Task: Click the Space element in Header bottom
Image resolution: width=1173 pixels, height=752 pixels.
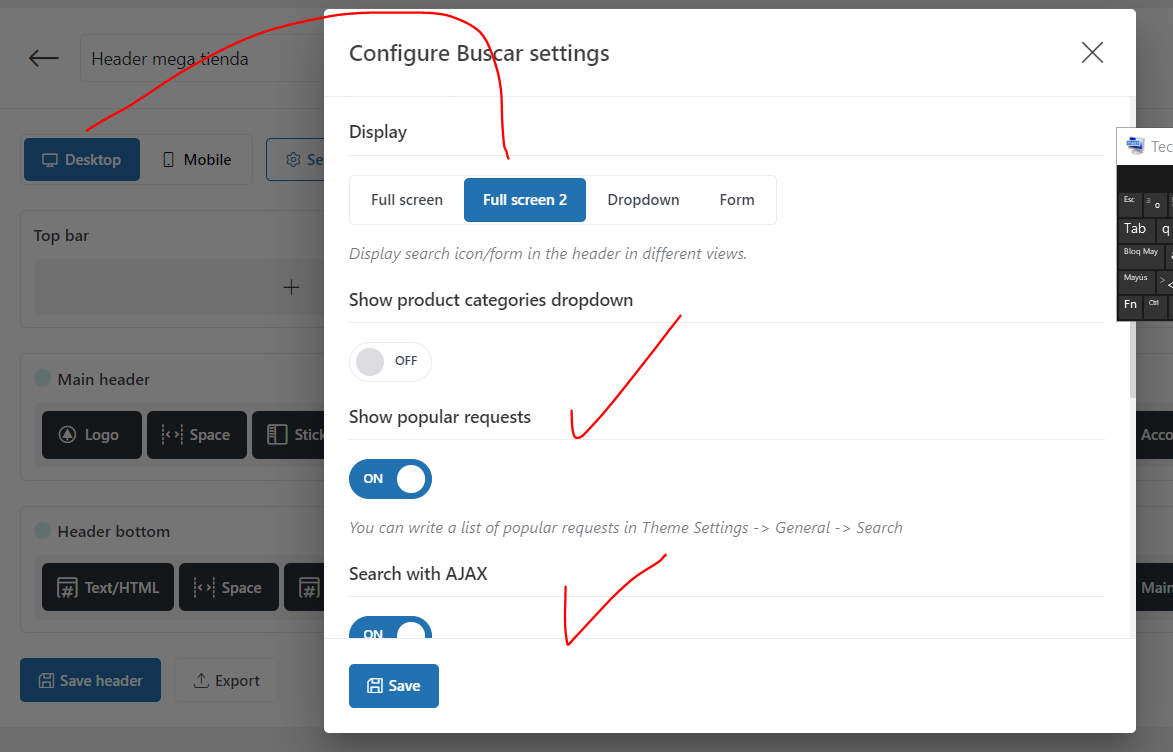Action: tap(229, 587)
